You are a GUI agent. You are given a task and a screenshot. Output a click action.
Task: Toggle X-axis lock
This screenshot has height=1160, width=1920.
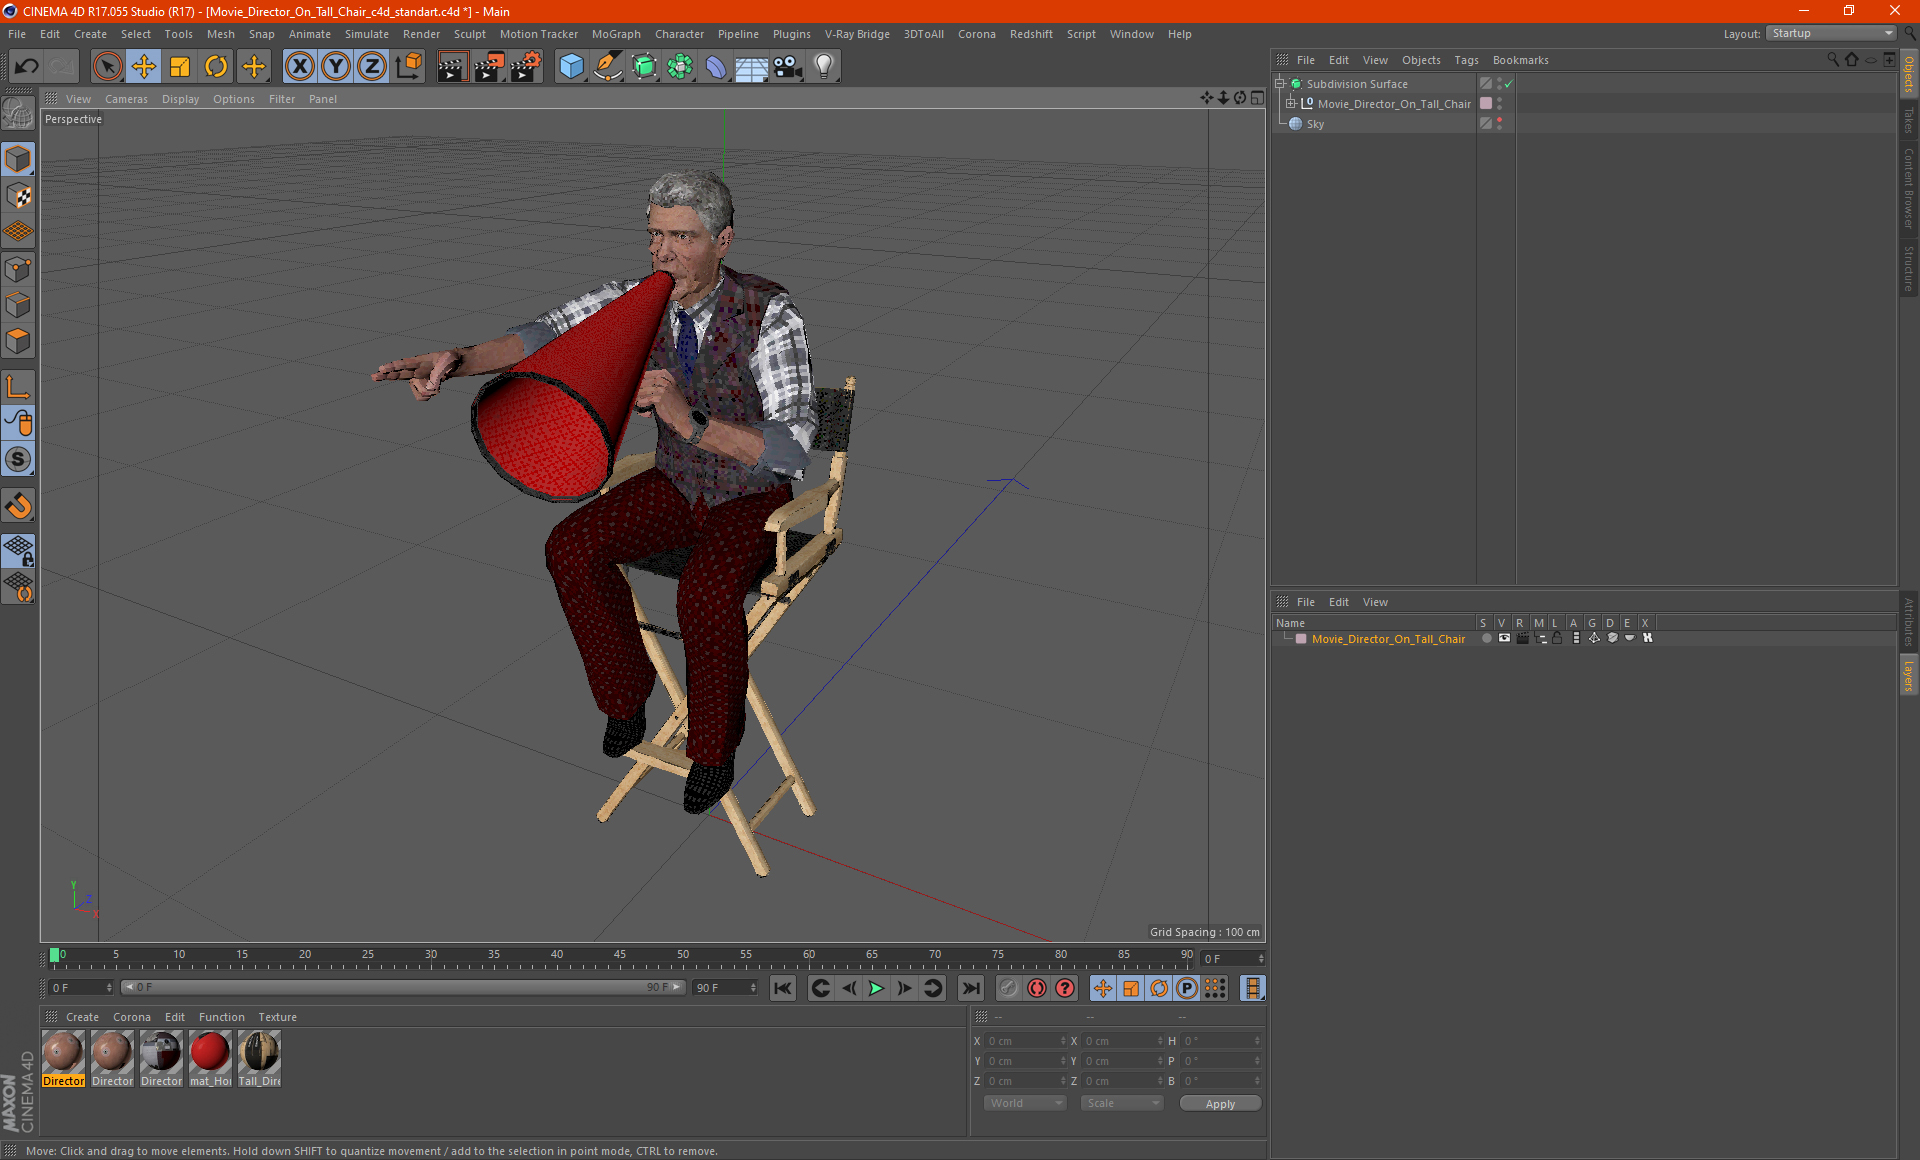[299, 67]
